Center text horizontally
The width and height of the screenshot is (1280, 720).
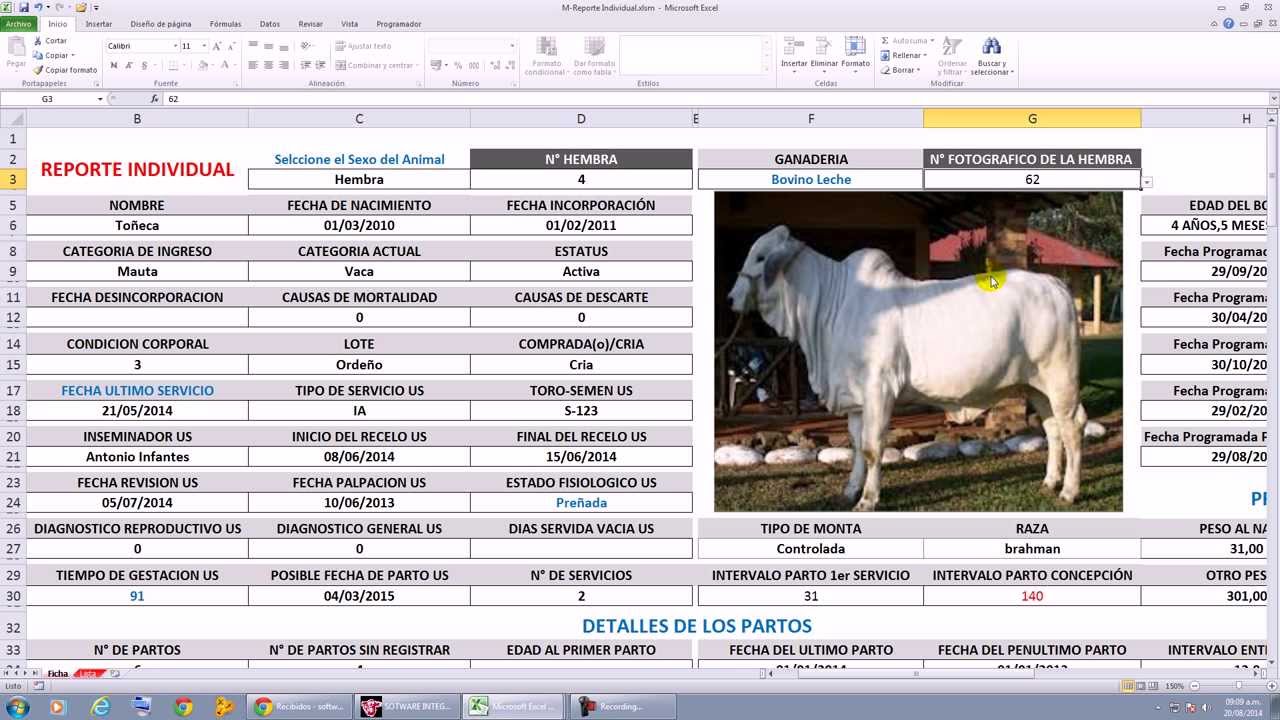pyautogui.click(x=268, y=65)
